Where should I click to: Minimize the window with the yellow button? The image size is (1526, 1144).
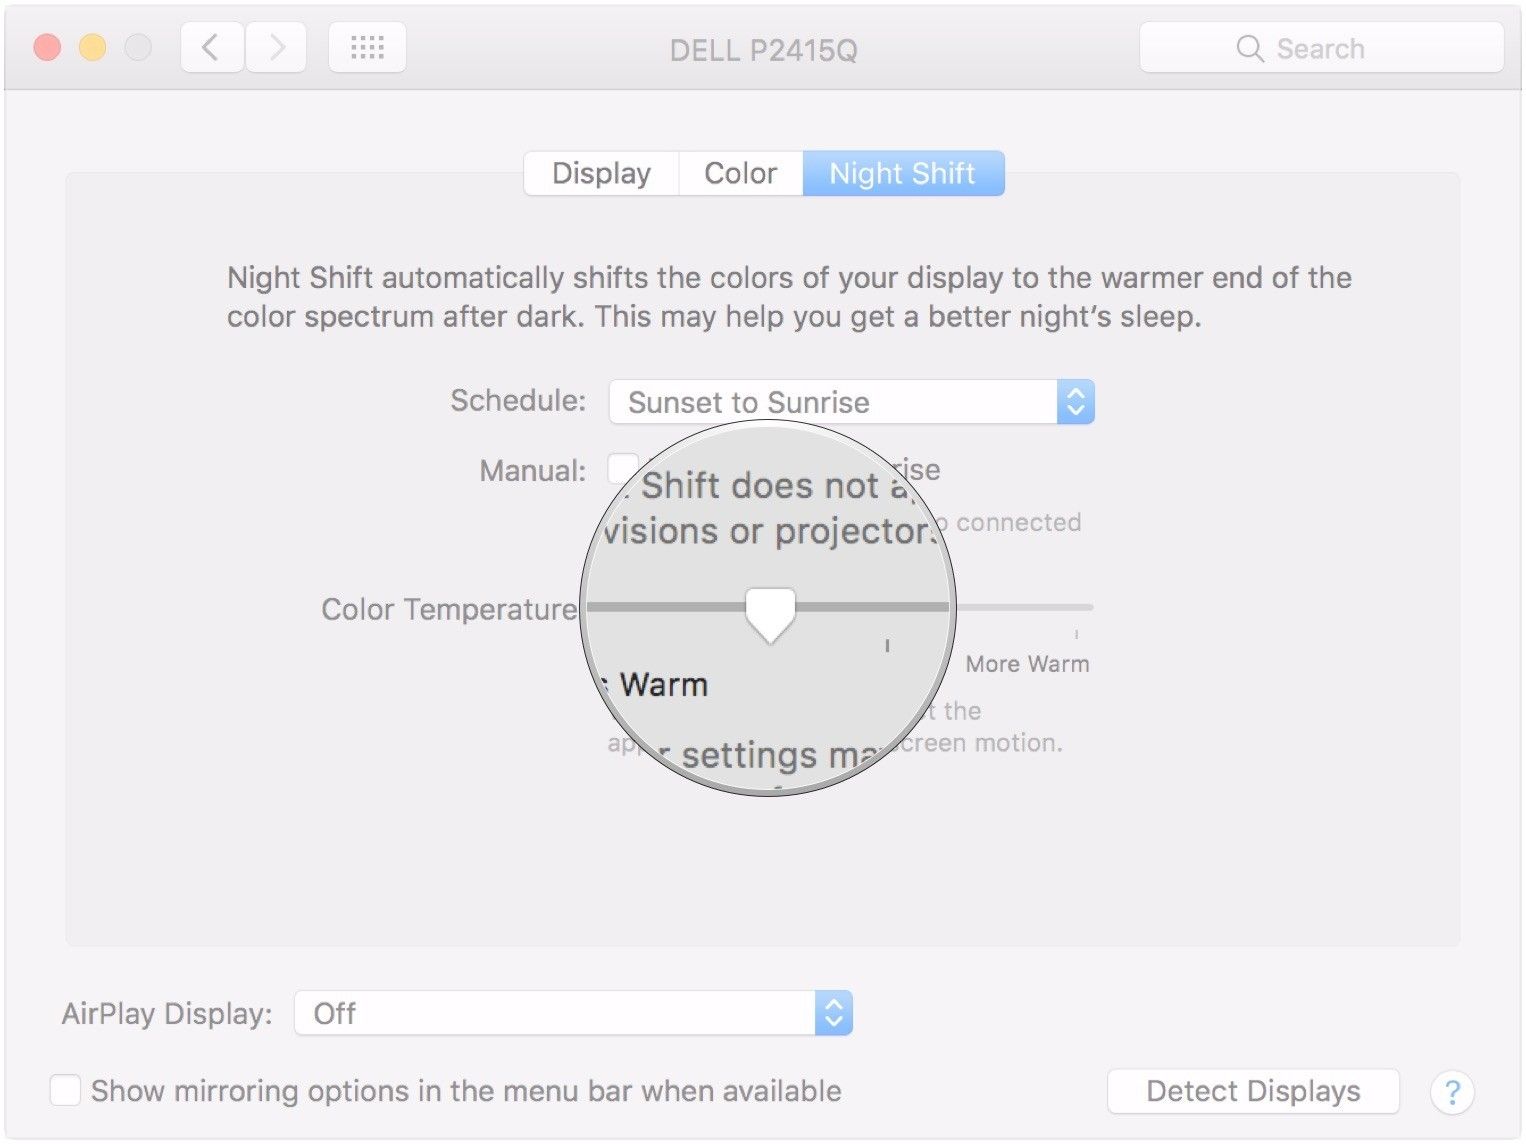point(93,47)
